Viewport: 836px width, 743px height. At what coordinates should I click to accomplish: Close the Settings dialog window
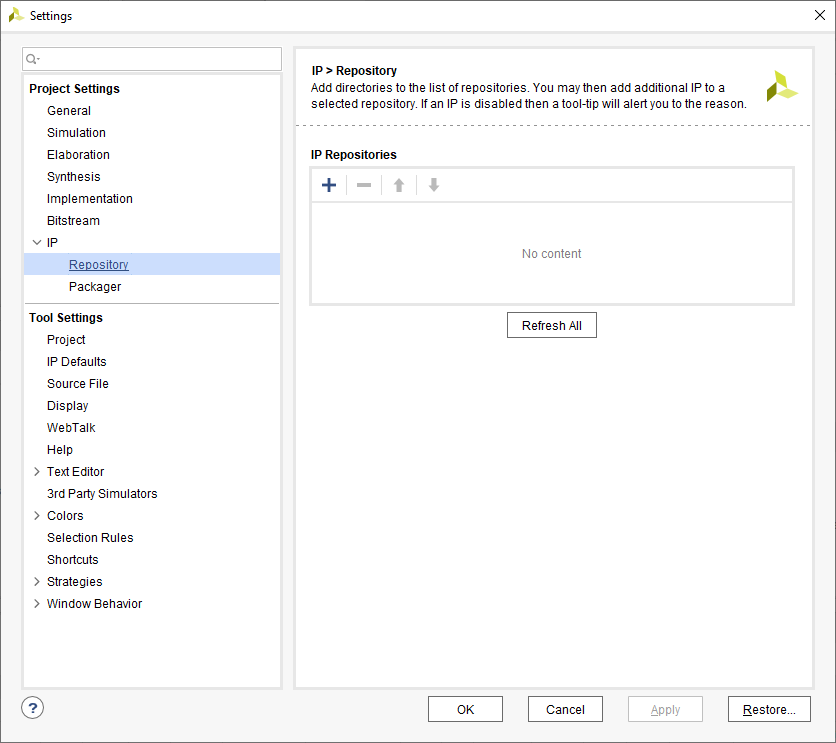tap(820, 15)
